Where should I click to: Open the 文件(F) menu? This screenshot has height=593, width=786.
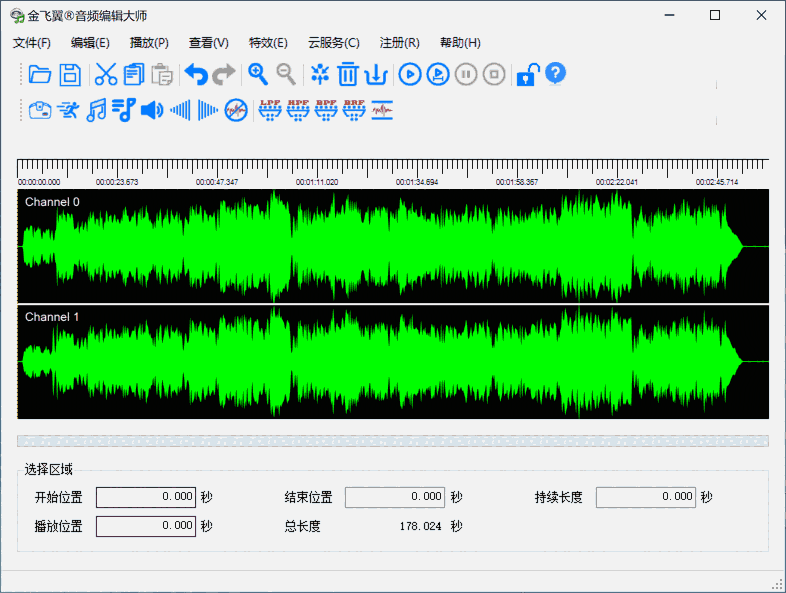coord(32,43)
